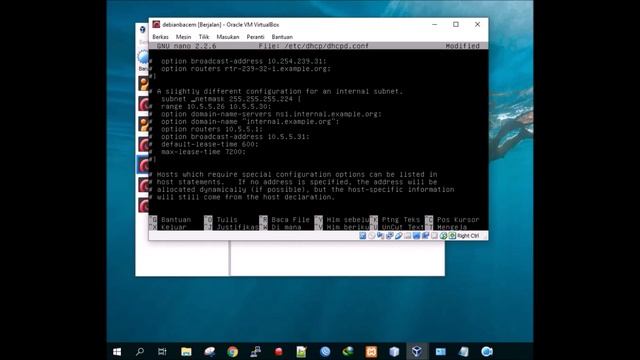Open the Berkas menu

click(x=160, y=37)
